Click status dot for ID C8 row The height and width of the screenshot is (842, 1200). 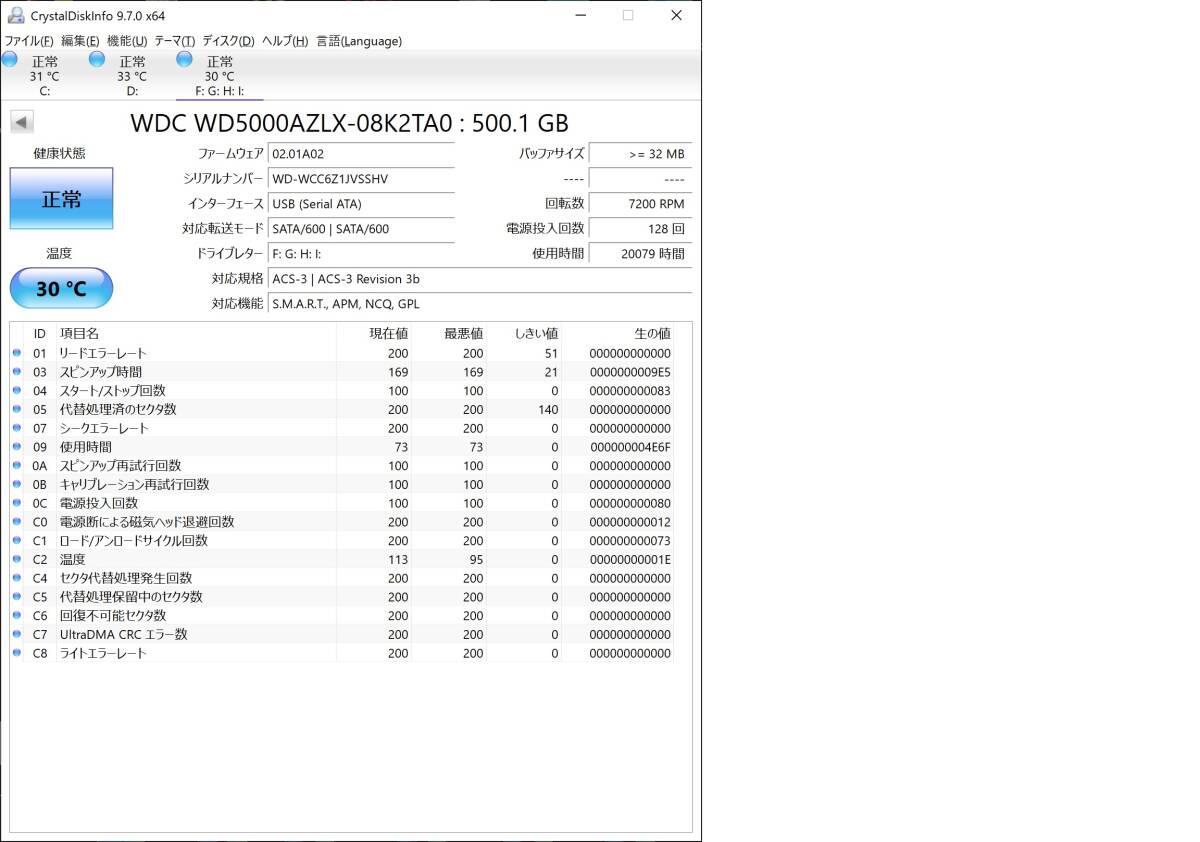pyautogui.click(x=16, y=653)
